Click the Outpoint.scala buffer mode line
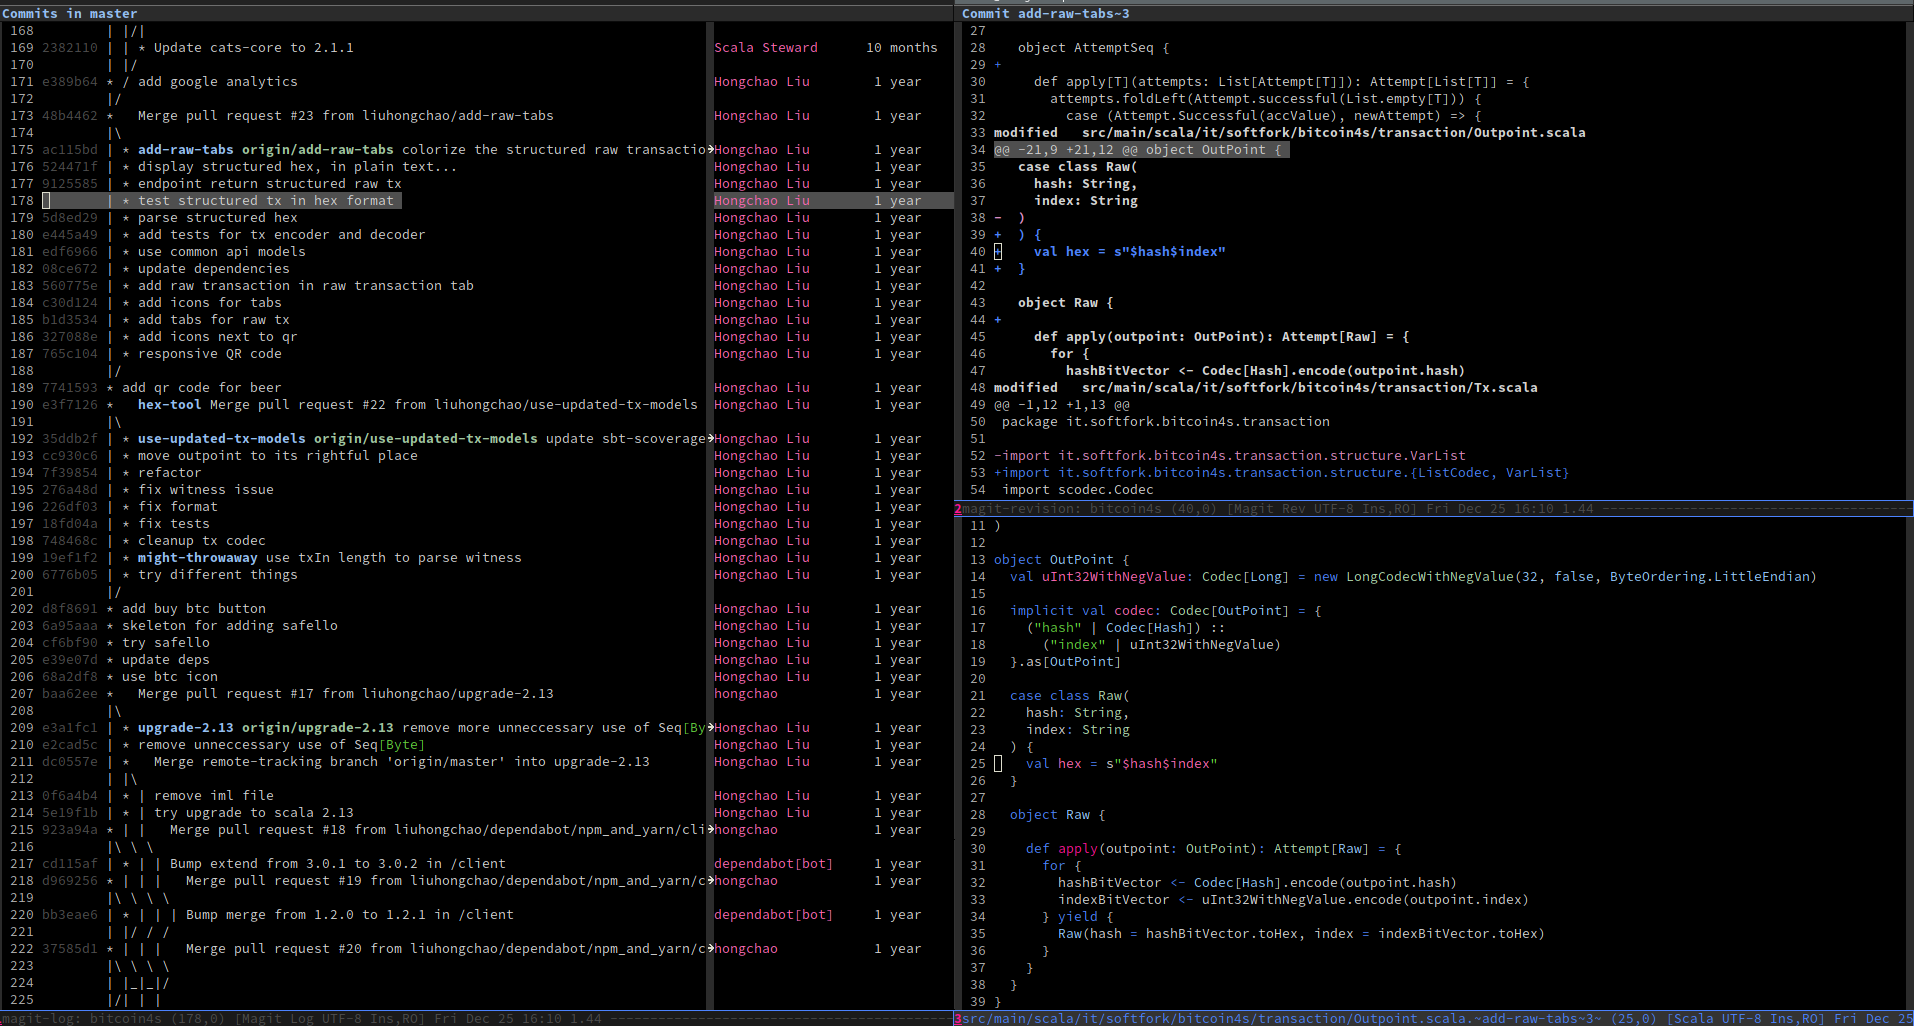This screenshot has height=1026, width=1914. point(1433,1018)
